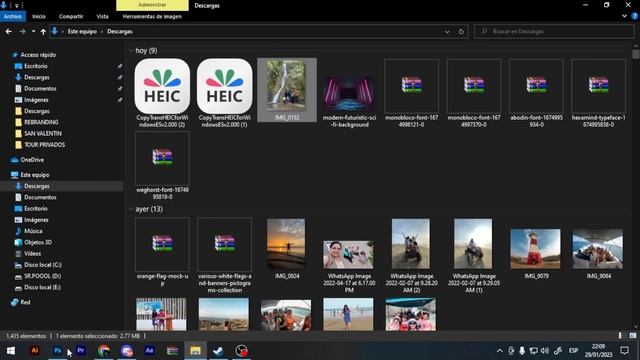The height and width of the screenshot is (360, 640).
Task: Select abodin-font archive file
Action: (x=536, y=93)
